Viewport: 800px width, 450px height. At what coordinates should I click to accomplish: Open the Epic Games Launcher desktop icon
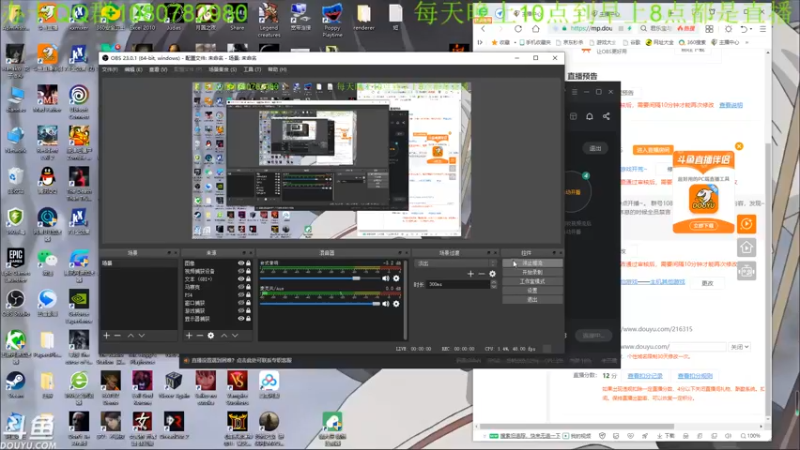(15, 264)
